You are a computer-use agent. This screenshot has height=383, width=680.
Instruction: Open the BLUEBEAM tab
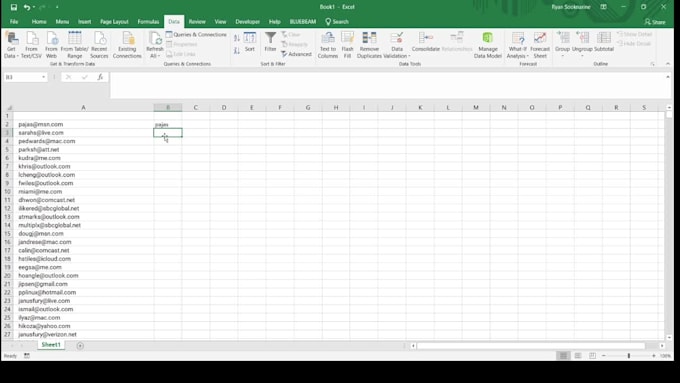tap(303, 22)
